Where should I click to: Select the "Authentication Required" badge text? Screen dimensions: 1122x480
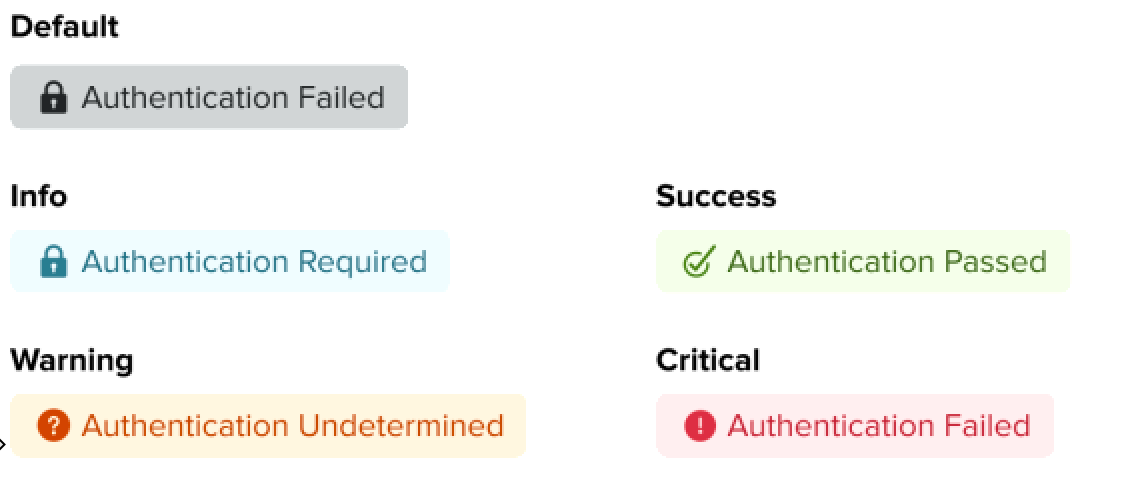click(254, 262)
